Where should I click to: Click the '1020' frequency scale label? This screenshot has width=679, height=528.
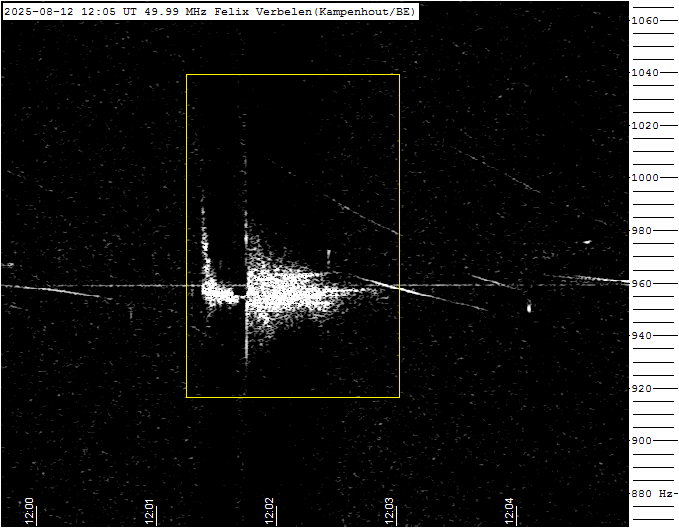[x=645, y=126]
